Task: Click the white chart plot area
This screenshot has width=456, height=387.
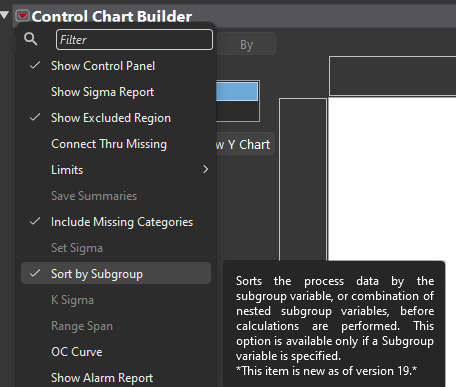Action: point(392,179)
